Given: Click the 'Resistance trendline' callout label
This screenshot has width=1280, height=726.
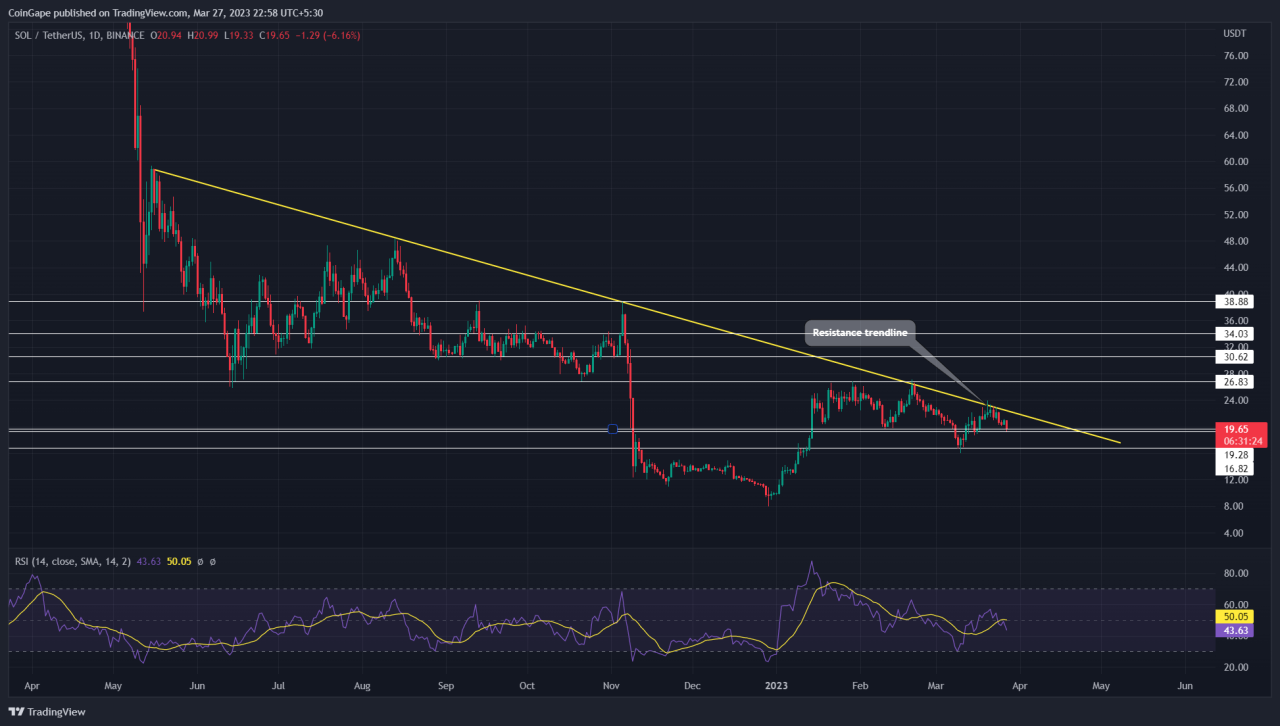Looking at the screenshot, I should [x=859, y=332].
